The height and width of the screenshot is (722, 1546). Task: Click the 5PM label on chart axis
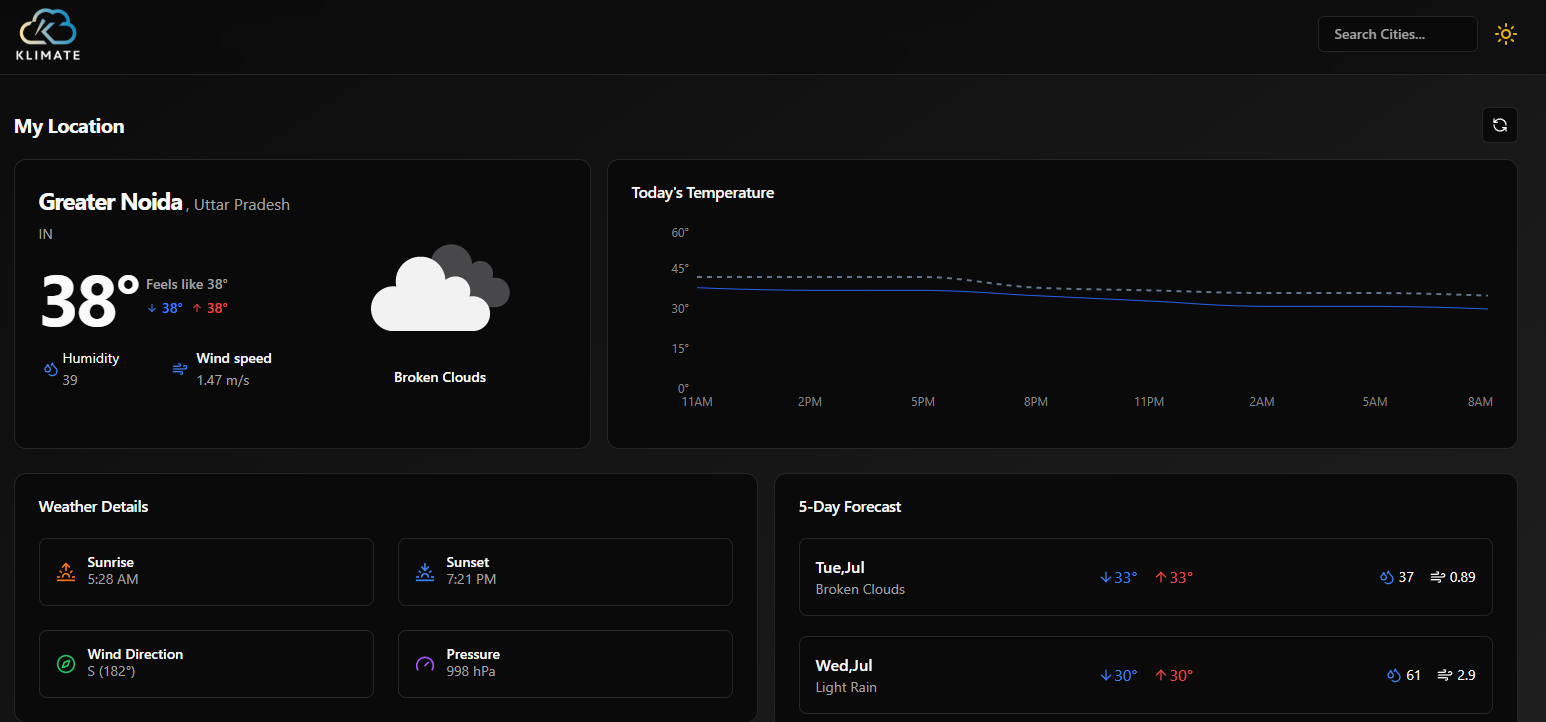923,401
